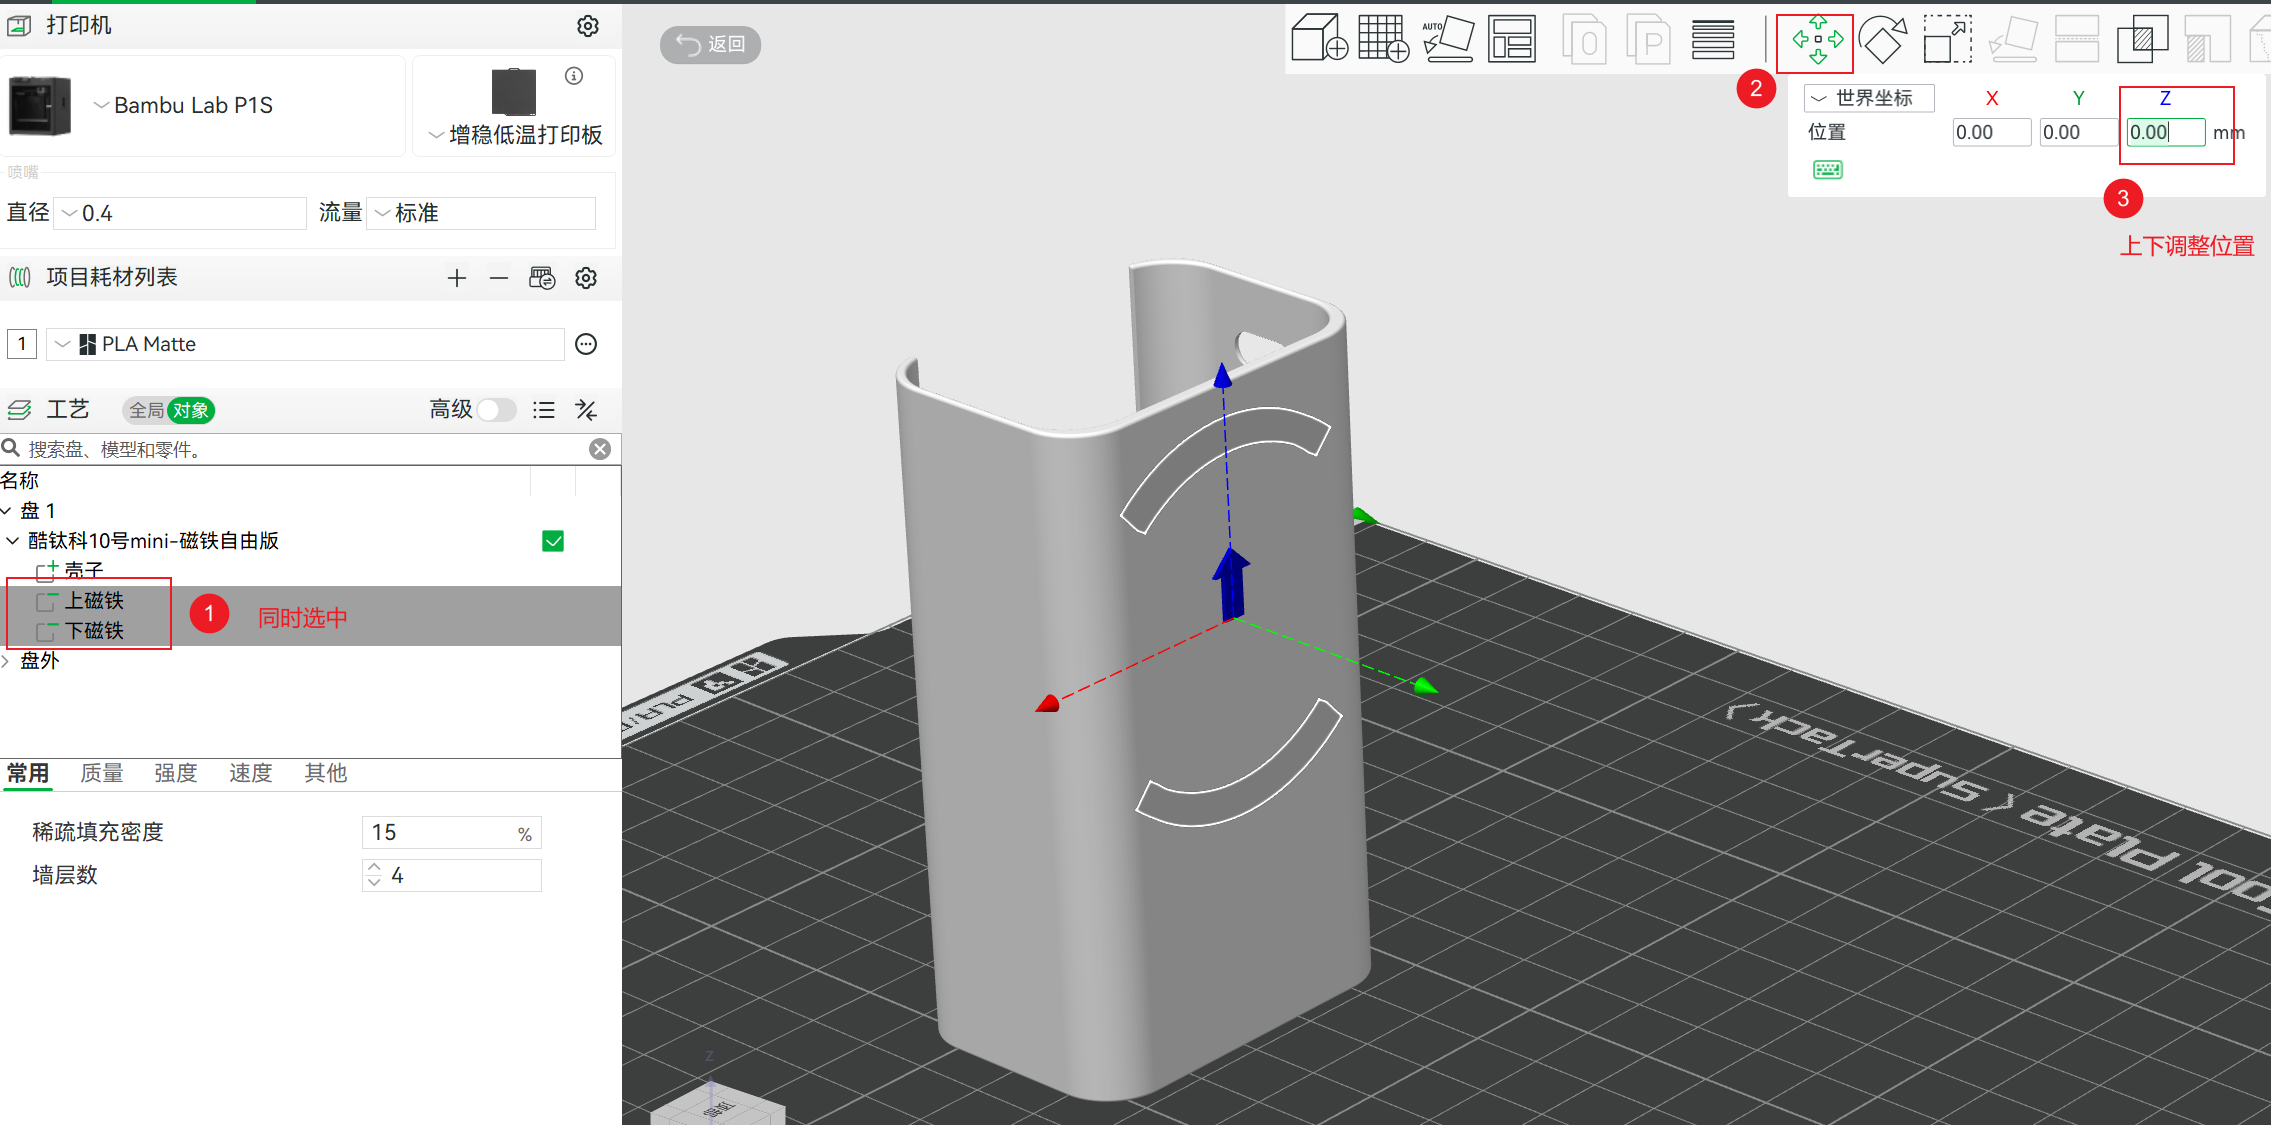Click the Y position input field

pos(2078,132)
